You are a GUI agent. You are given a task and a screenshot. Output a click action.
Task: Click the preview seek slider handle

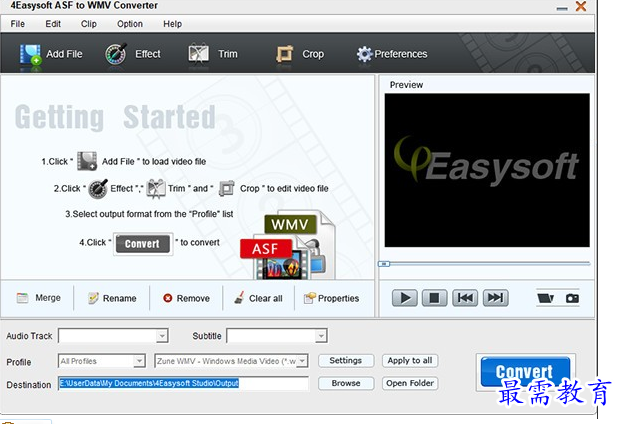384,263
